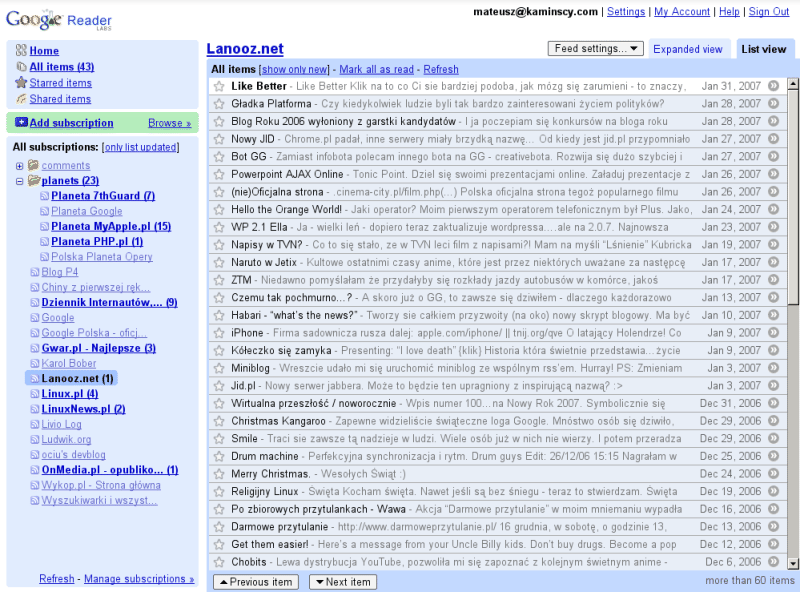
Task: Click the arrow icon on iPhone row
Action: coord(773,333)
